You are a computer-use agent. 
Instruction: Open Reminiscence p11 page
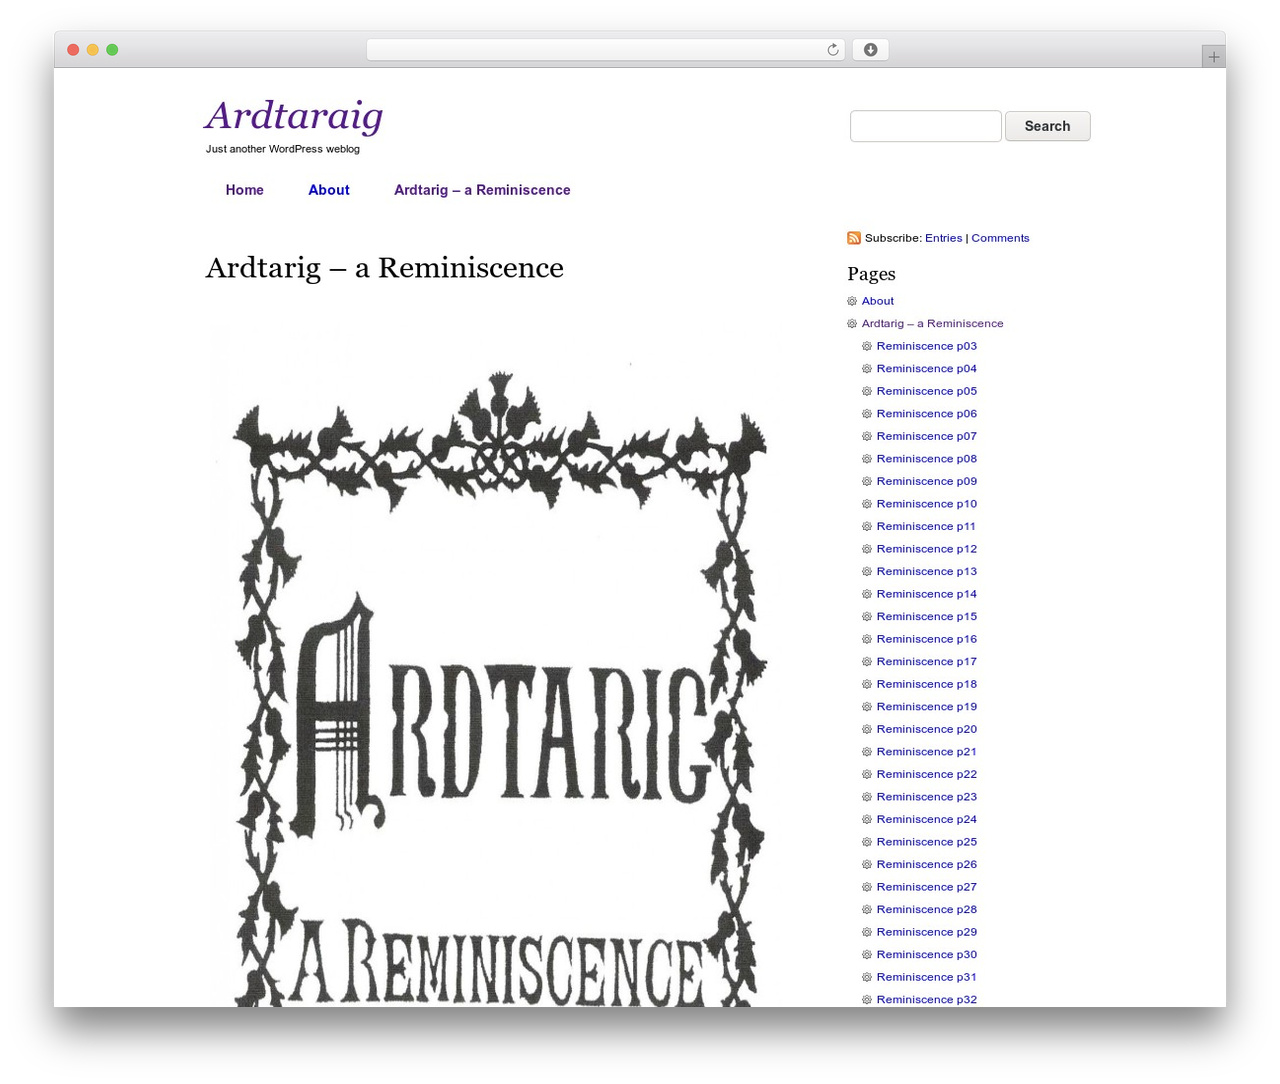(x=926, y=526)
